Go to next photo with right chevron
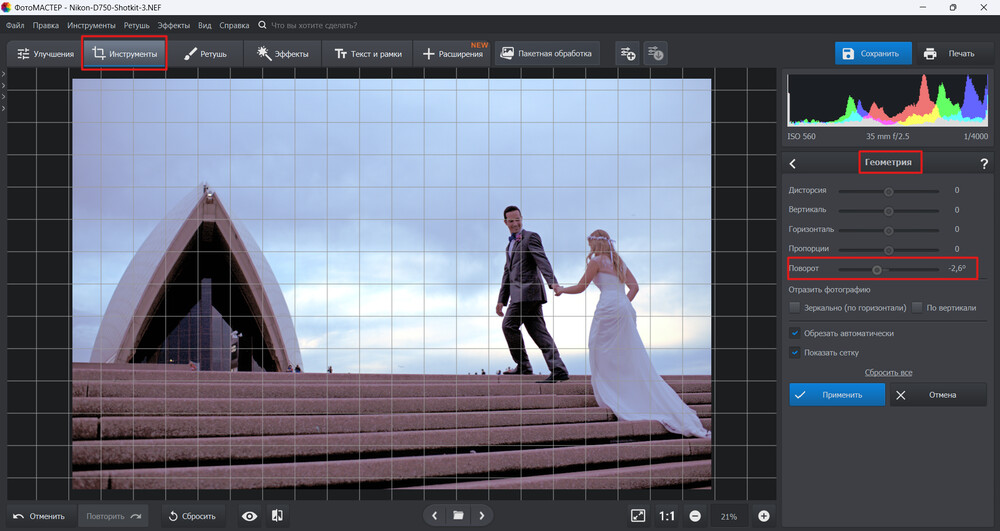Screen dimensions: 1000x531 point(482,516)
